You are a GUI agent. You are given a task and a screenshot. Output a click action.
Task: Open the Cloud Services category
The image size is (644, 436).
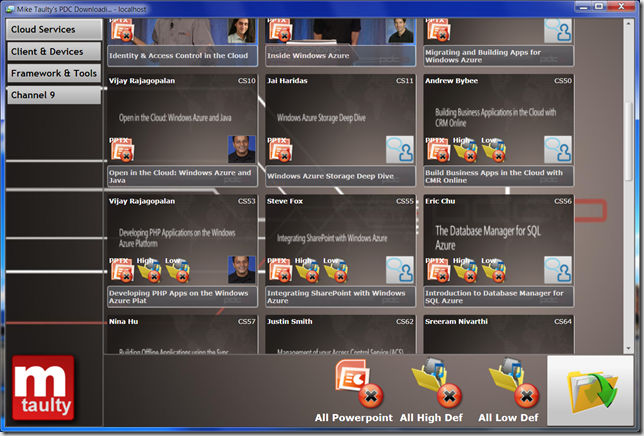click(54, 30)
